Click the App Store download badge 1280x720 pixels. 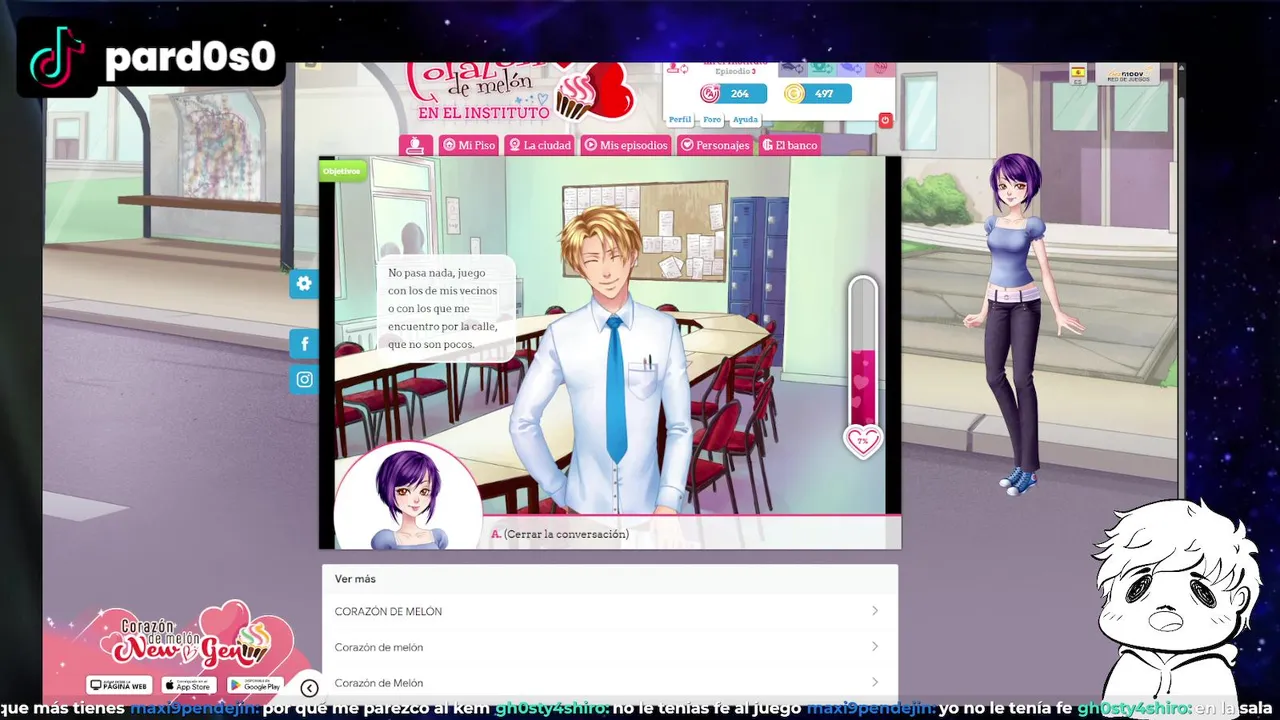tap(189, 685)
